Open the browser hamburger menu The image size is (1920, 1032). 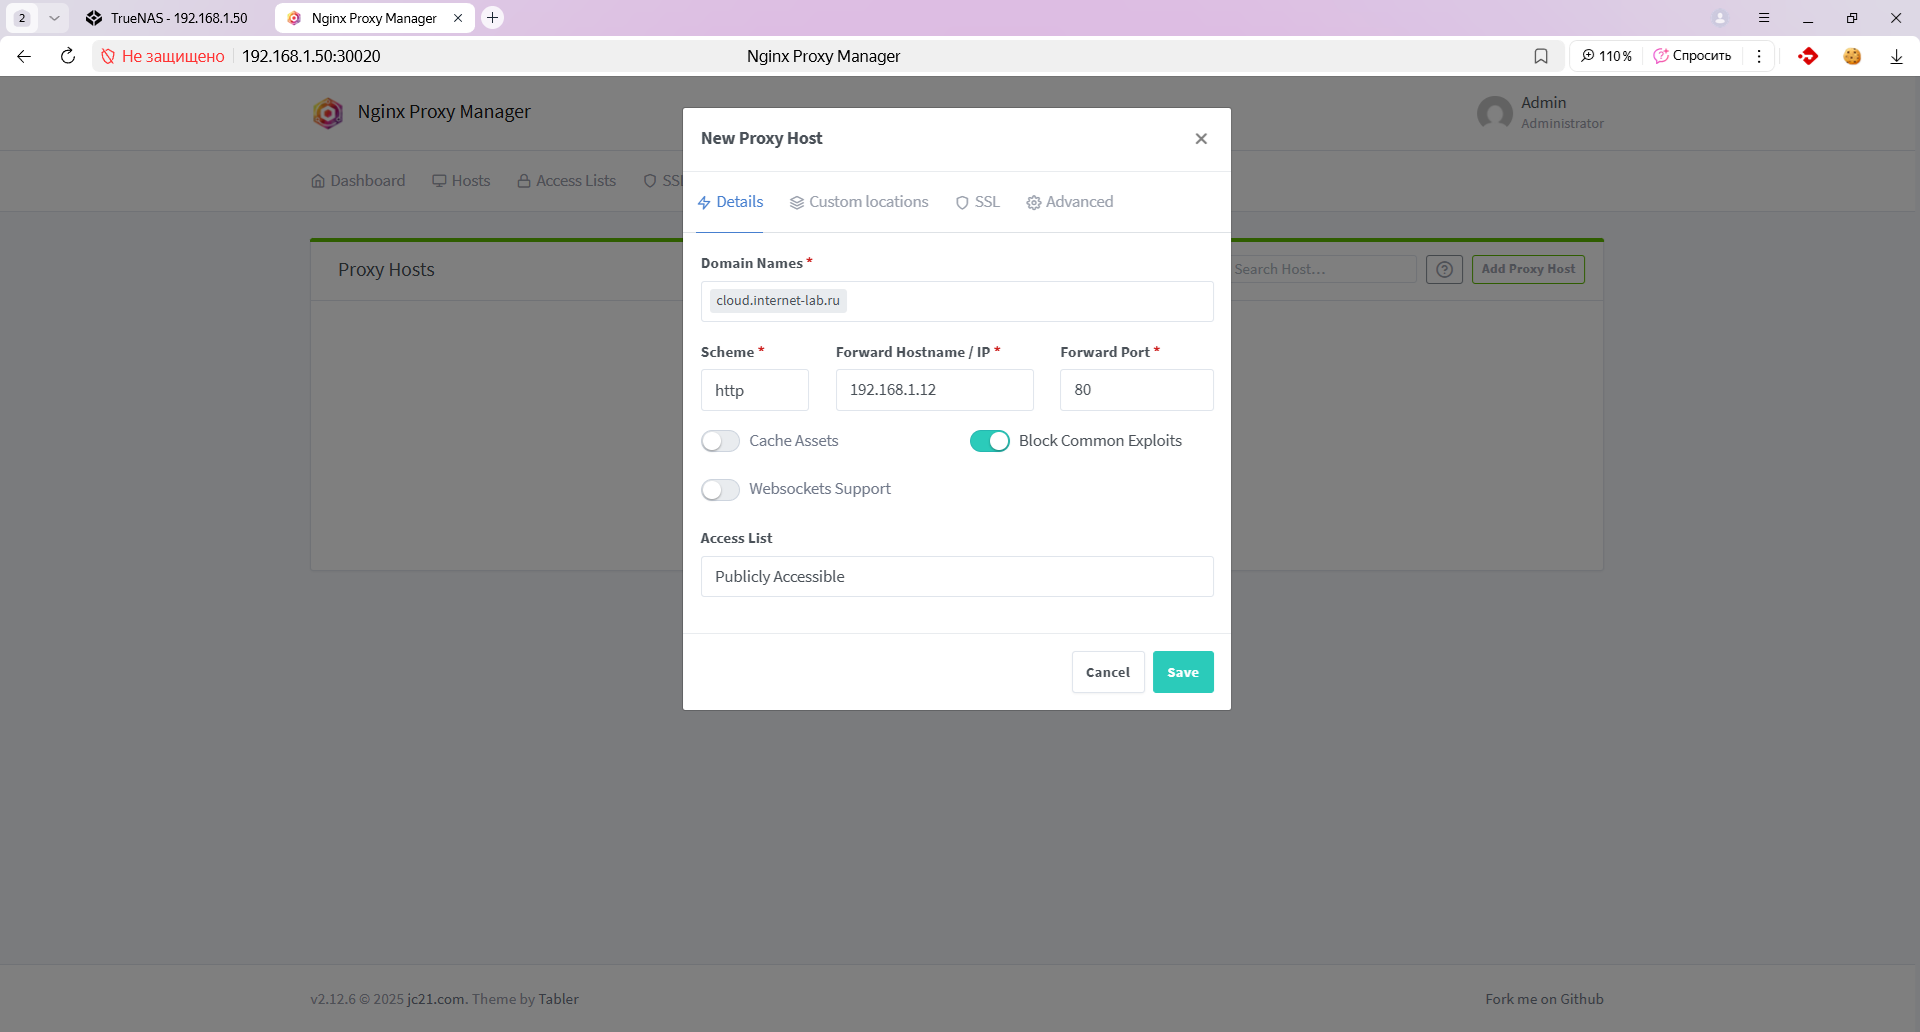pos(1764,18)
